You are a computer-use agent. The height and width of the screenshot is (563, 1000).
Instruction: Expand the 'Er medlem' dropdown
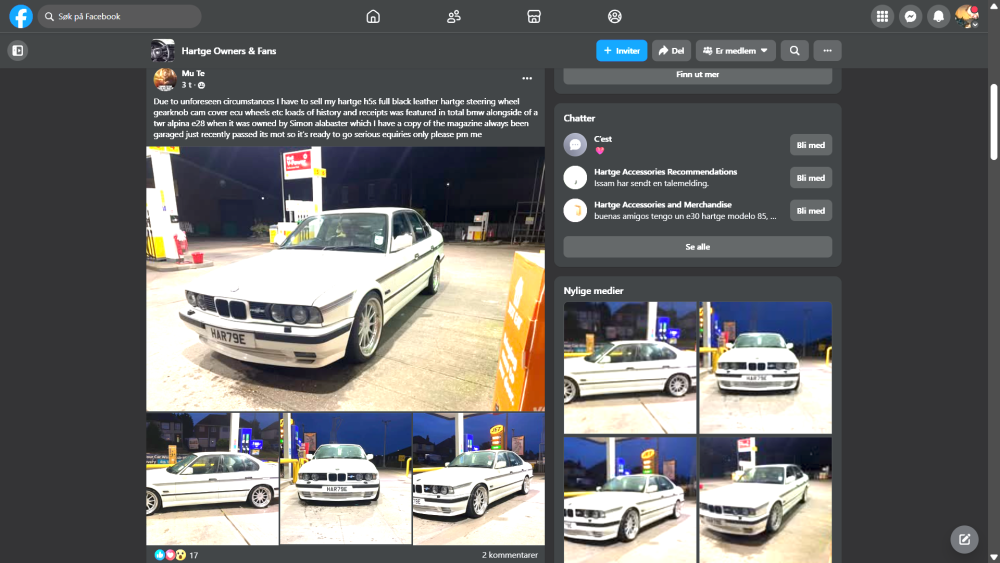click(736, 50)
